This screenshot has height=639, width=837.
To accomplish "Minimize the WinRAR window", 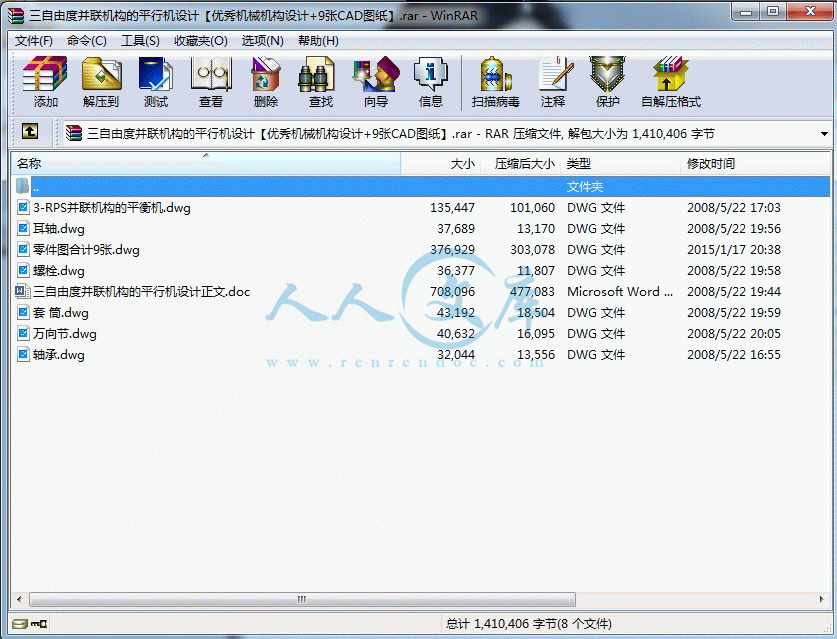I will [746, 13].
